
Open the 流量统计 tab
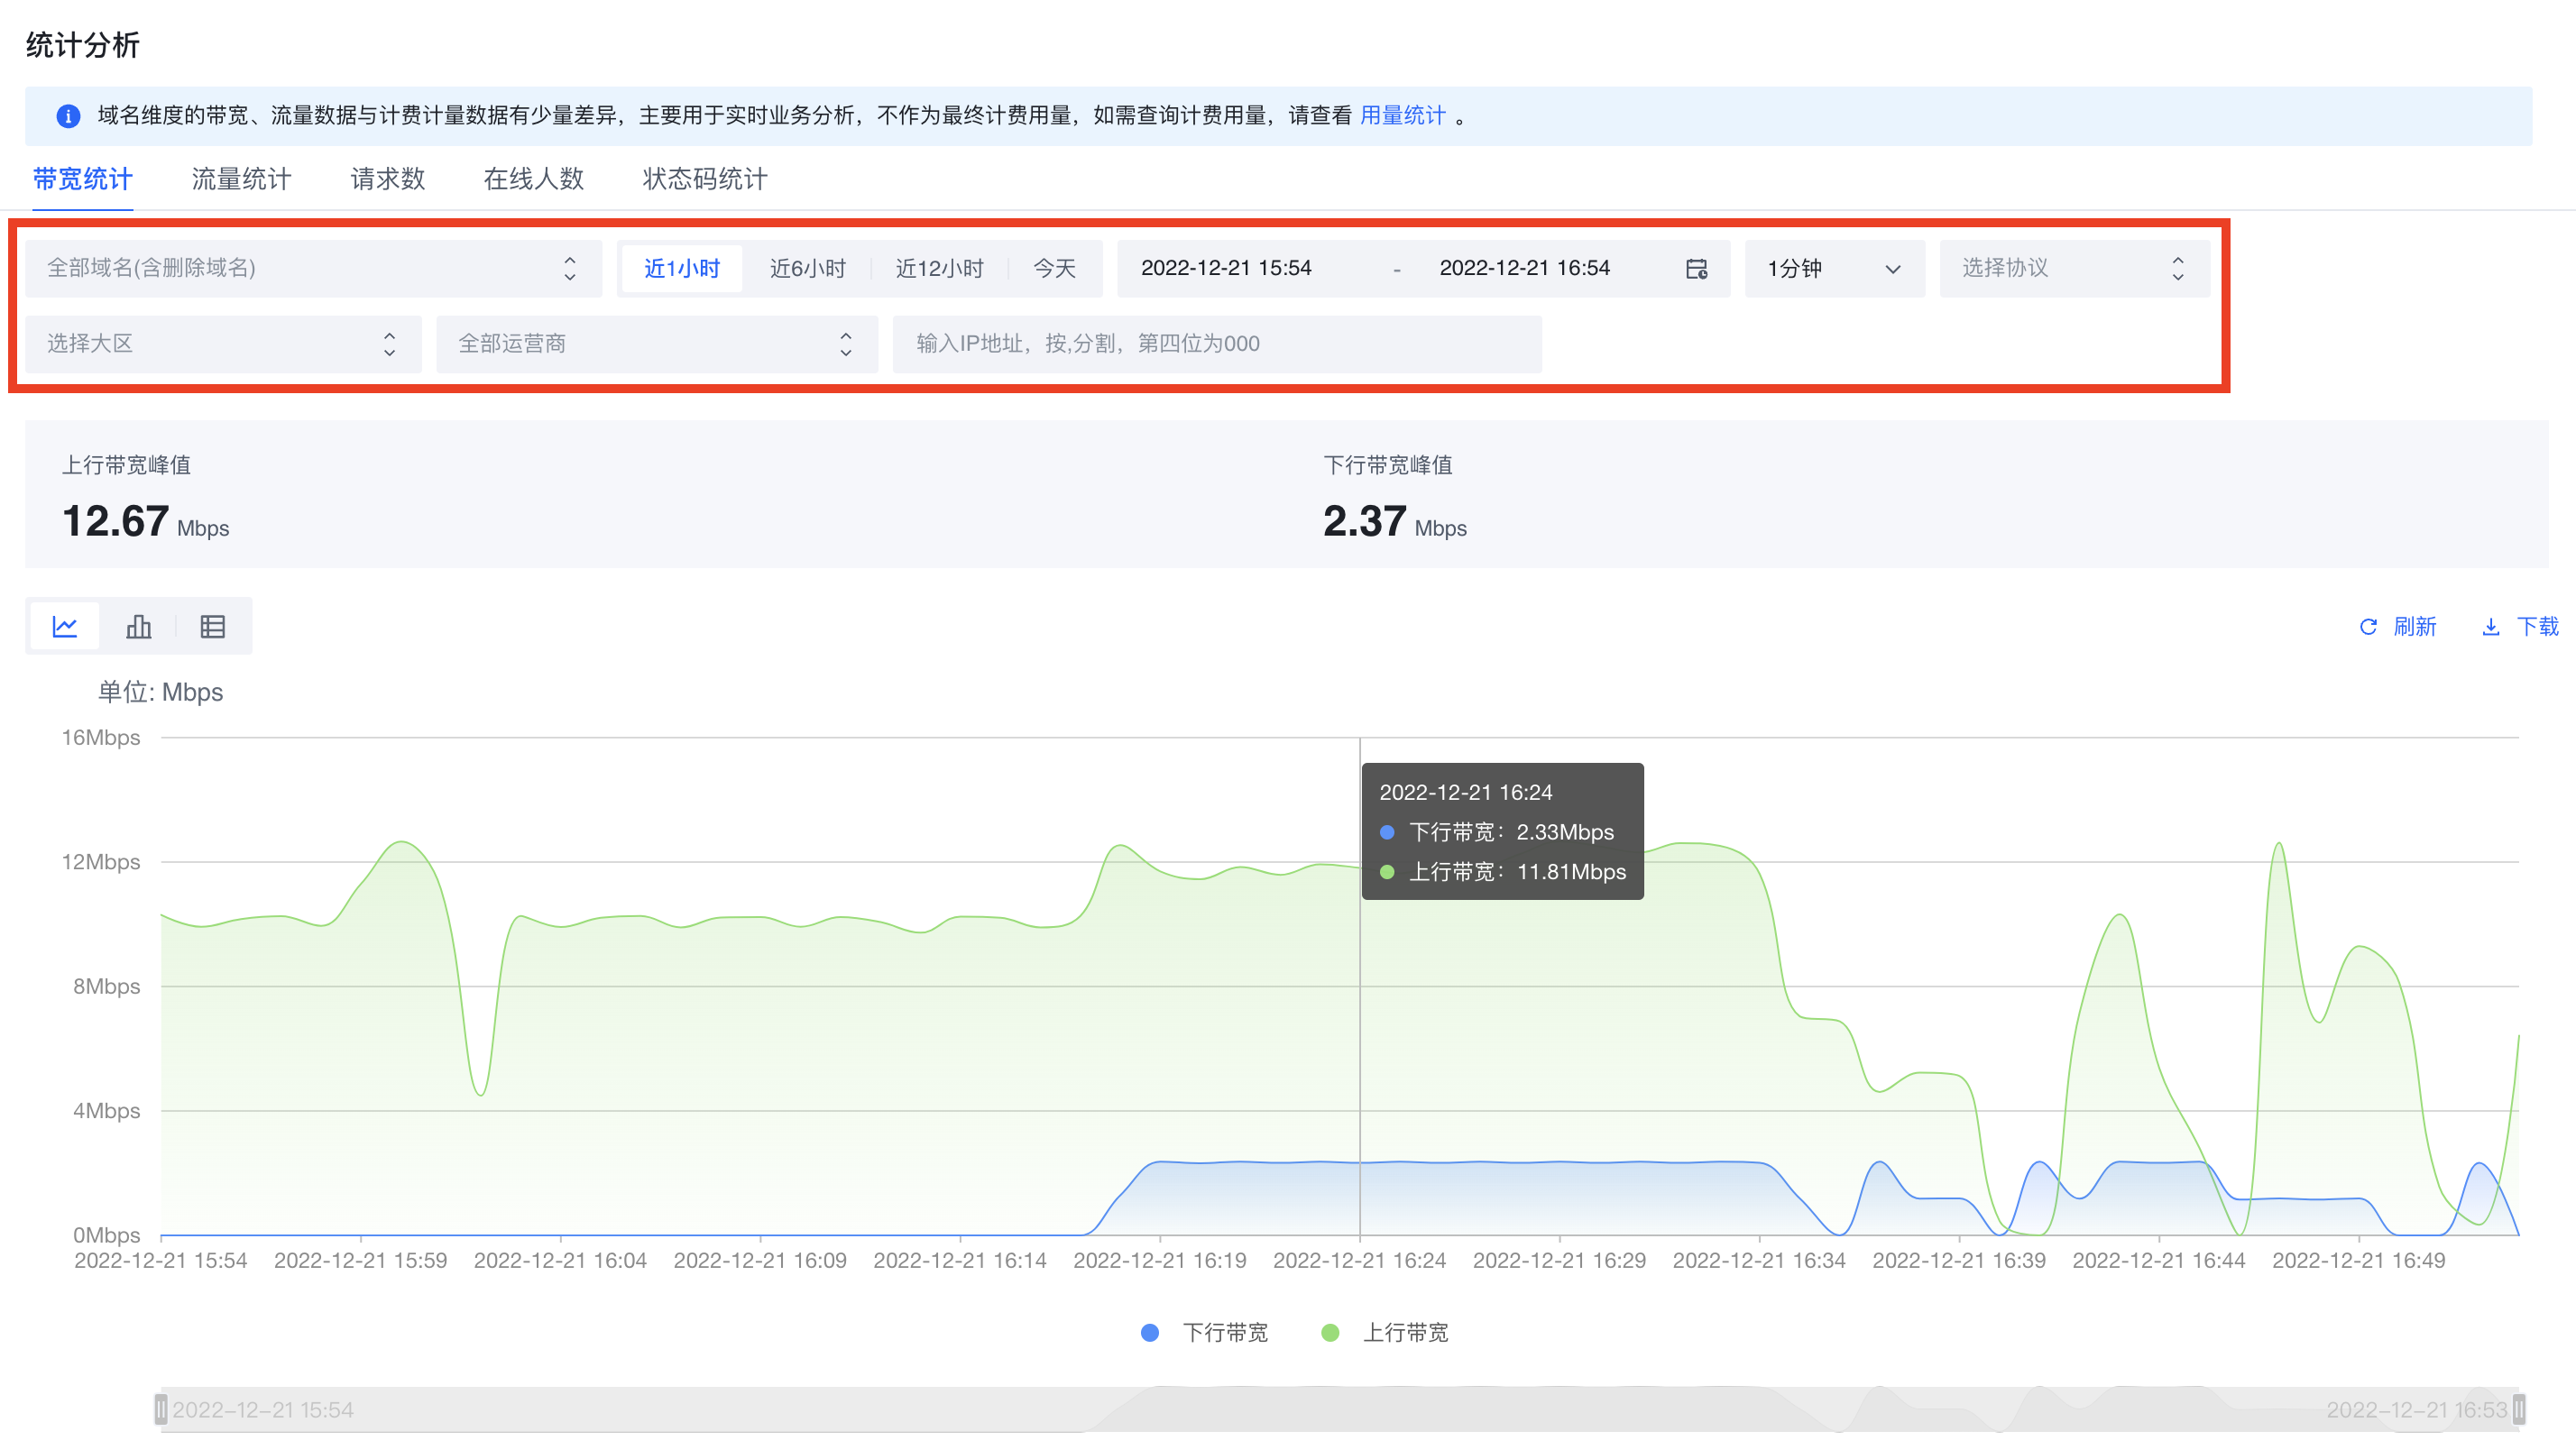(241, 180)
